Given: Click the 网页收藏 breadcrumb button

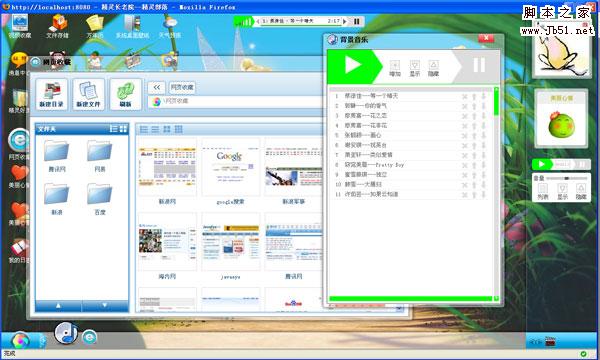Looking at the screenshot, I should (x=182, y=88).
